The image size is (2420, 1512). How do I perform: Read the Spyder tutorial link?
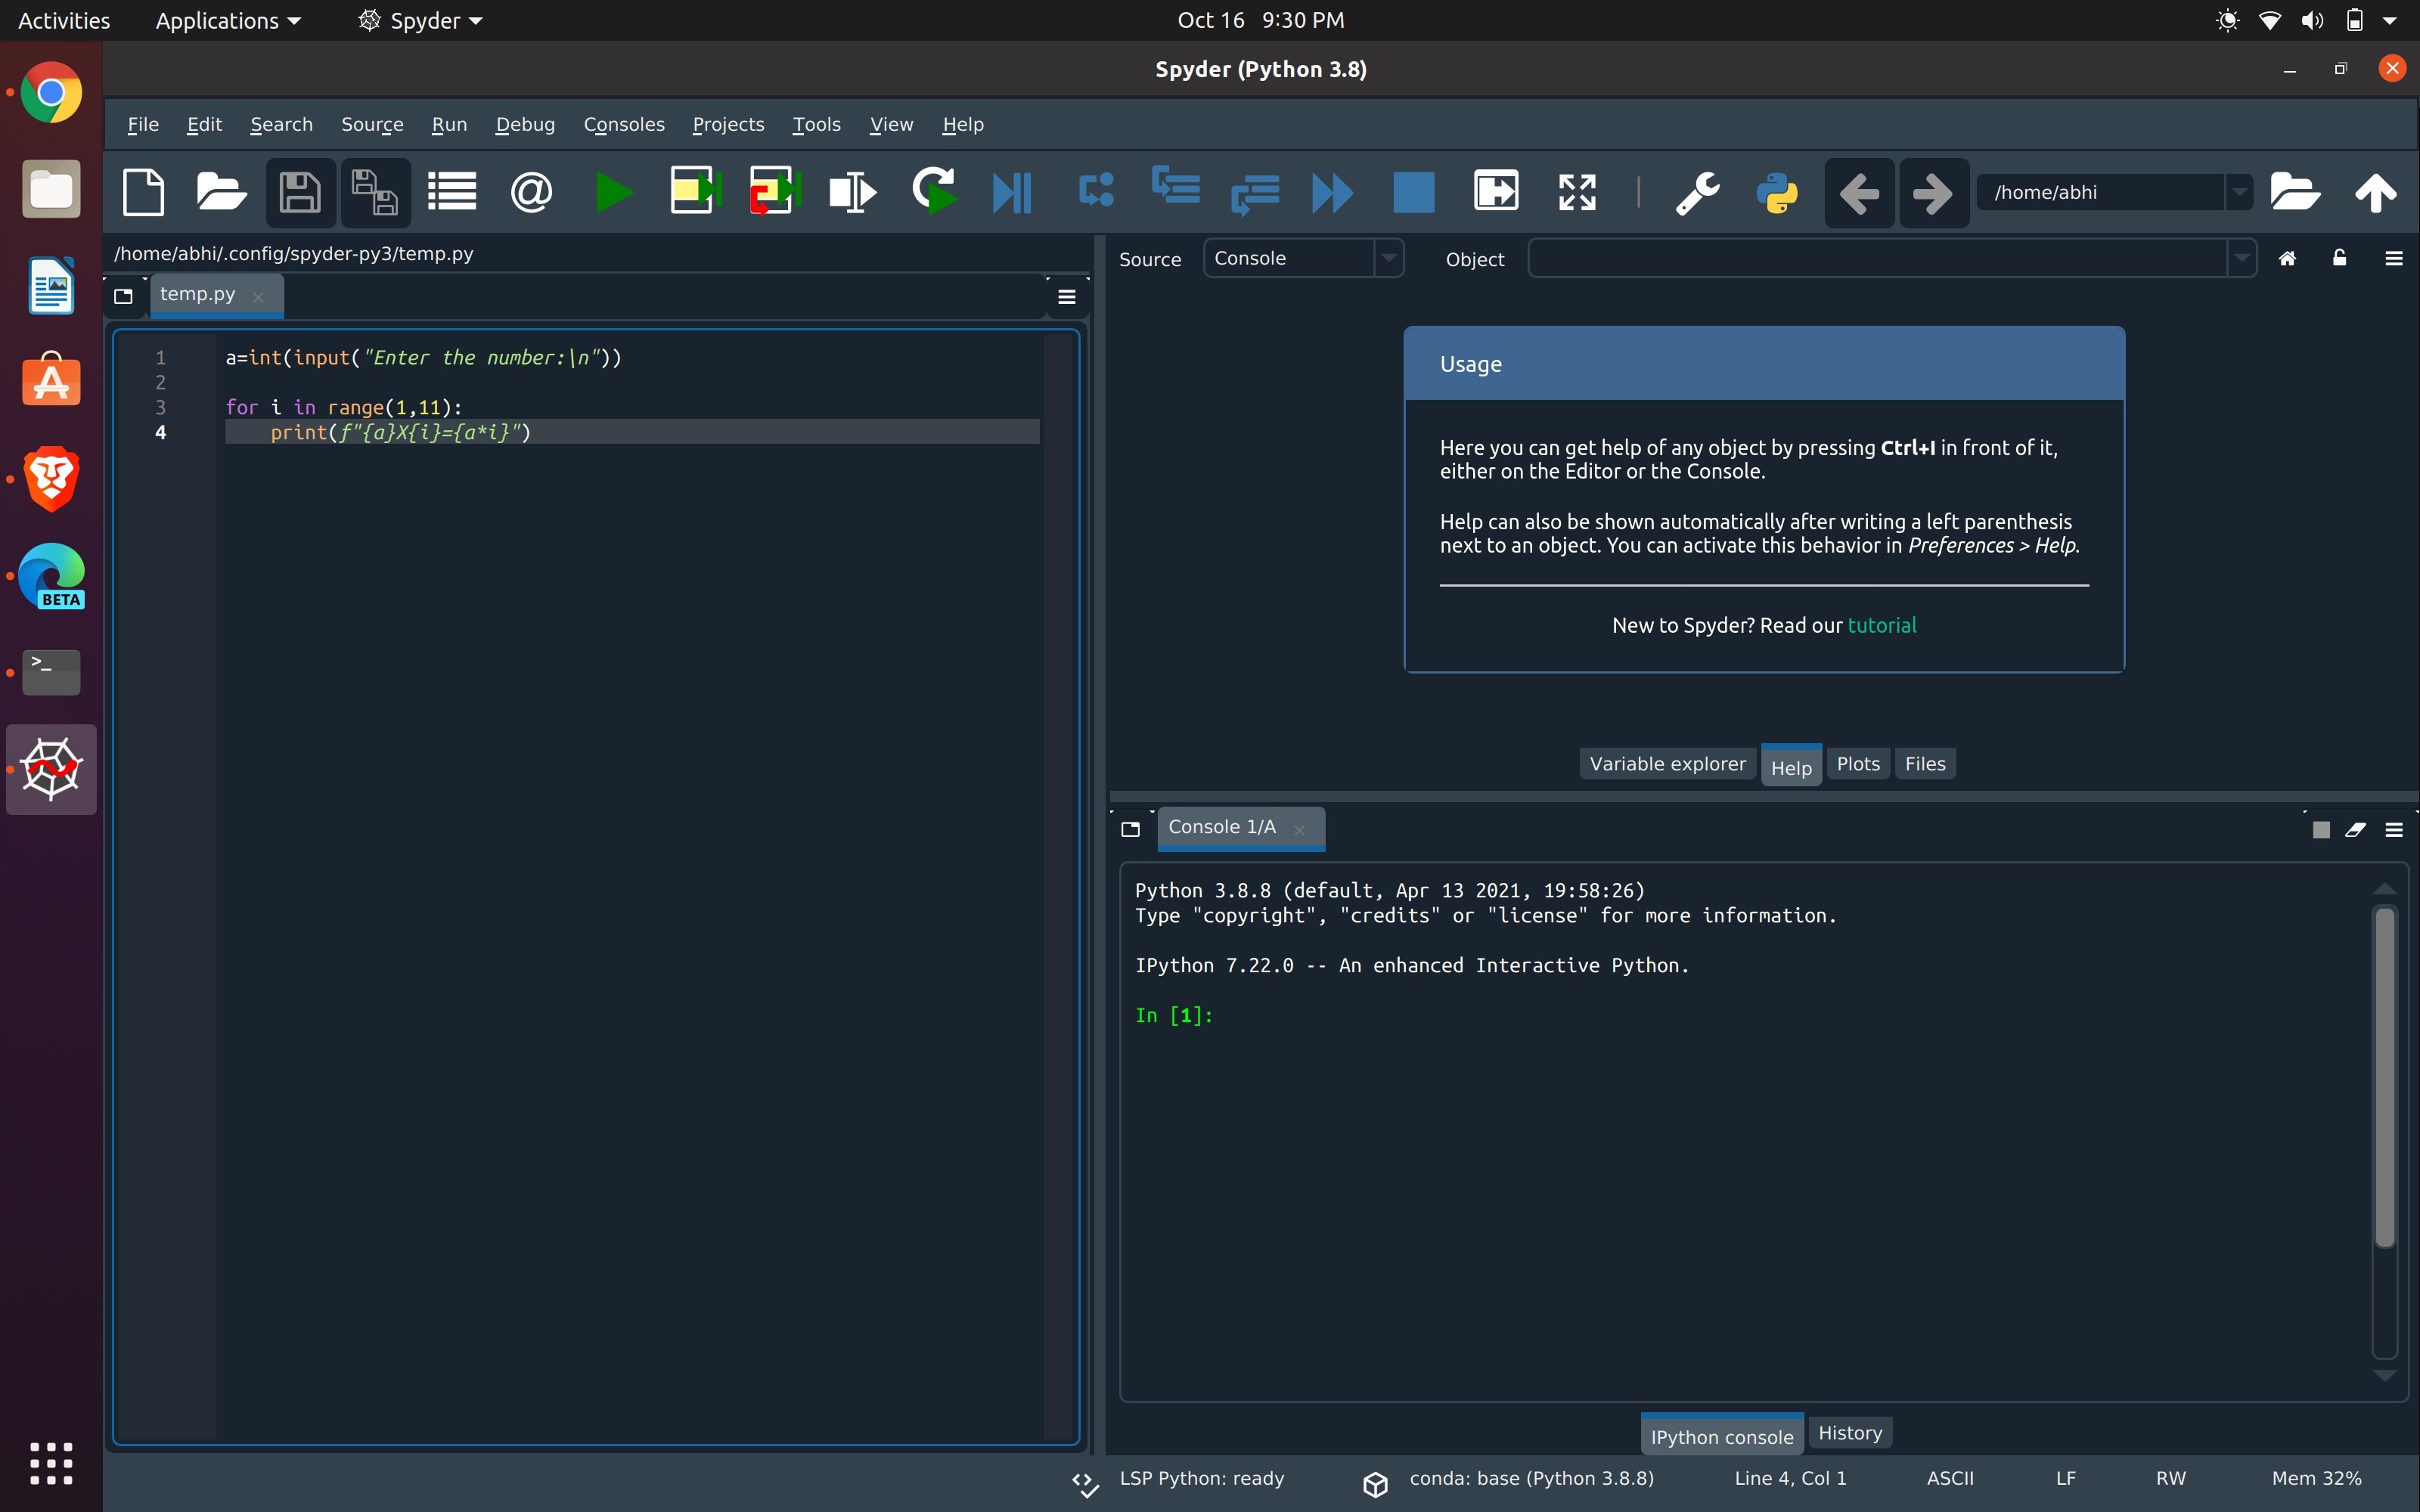(1882, 625)
